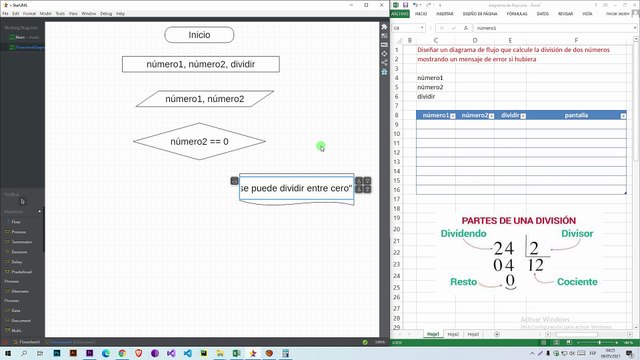Switch to the Hoja3 sheet tab
Screen dimensions: 640x360
[x=473, y=334]
